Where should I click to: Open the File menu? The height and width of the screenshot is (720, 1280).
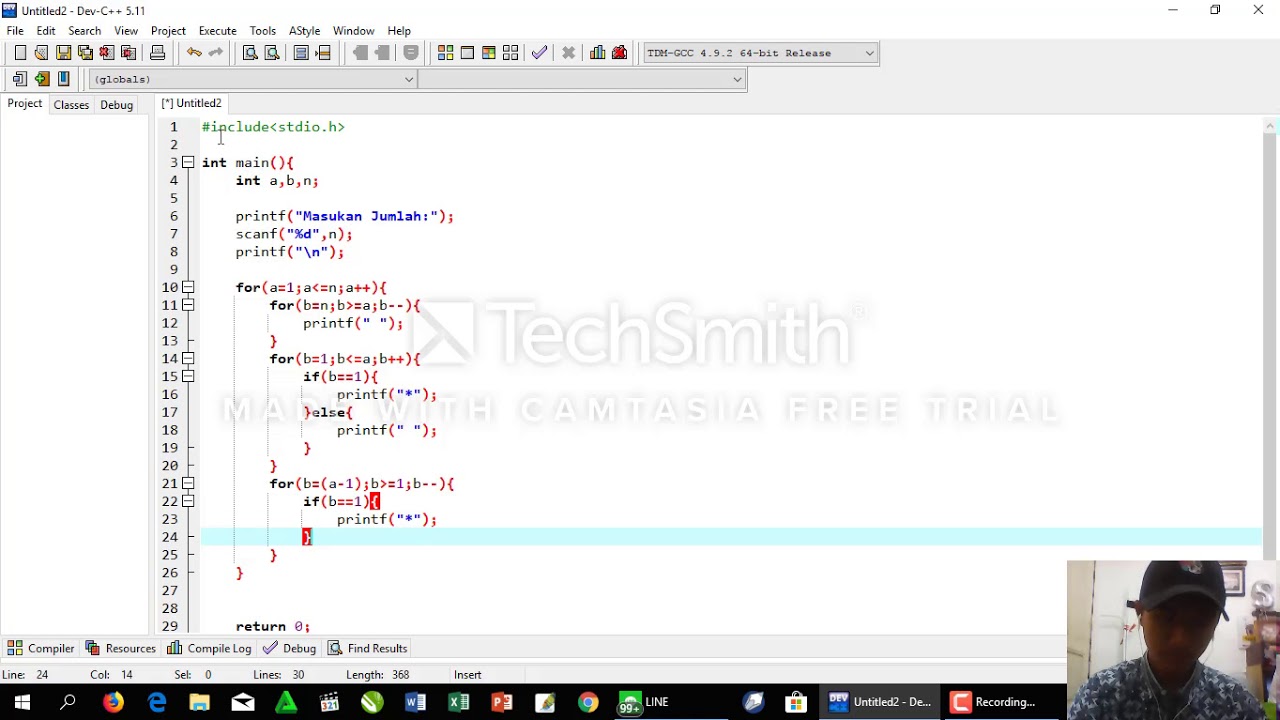click(x=15, y=30)
